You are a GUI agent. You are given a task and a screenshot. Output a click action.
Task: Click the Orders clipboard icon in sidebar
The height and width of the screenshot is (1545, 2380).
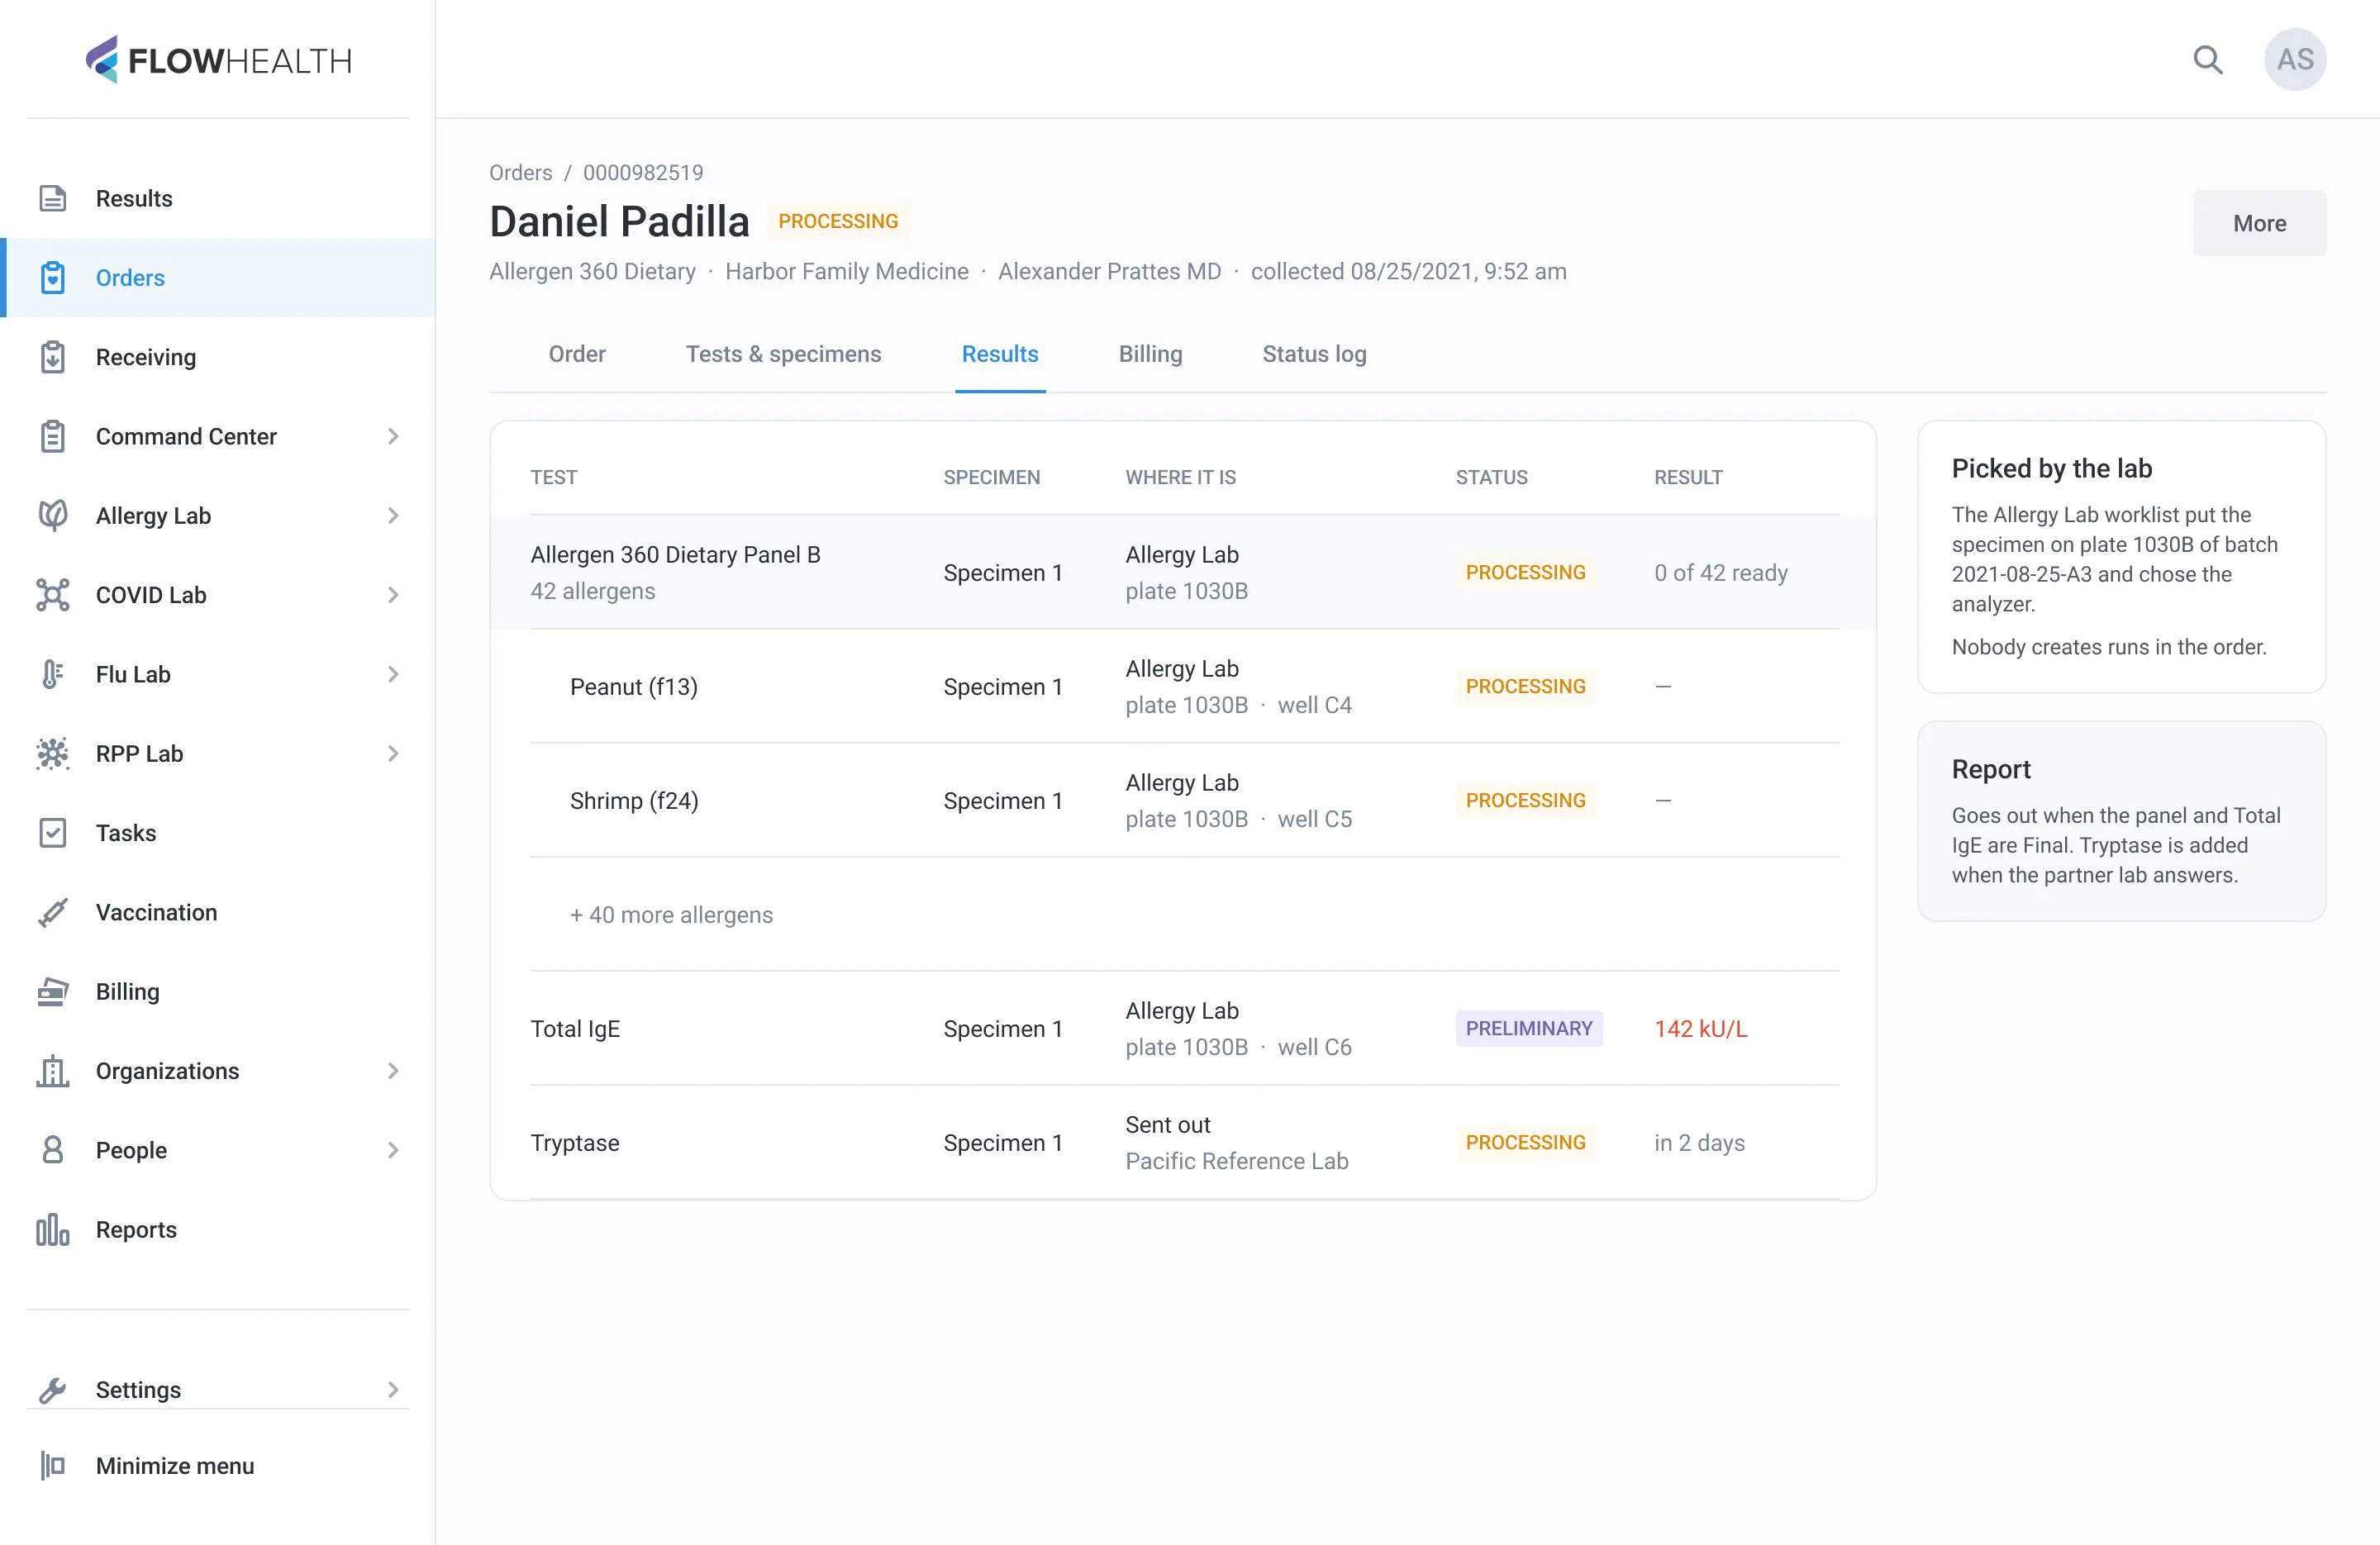(53, 277)
